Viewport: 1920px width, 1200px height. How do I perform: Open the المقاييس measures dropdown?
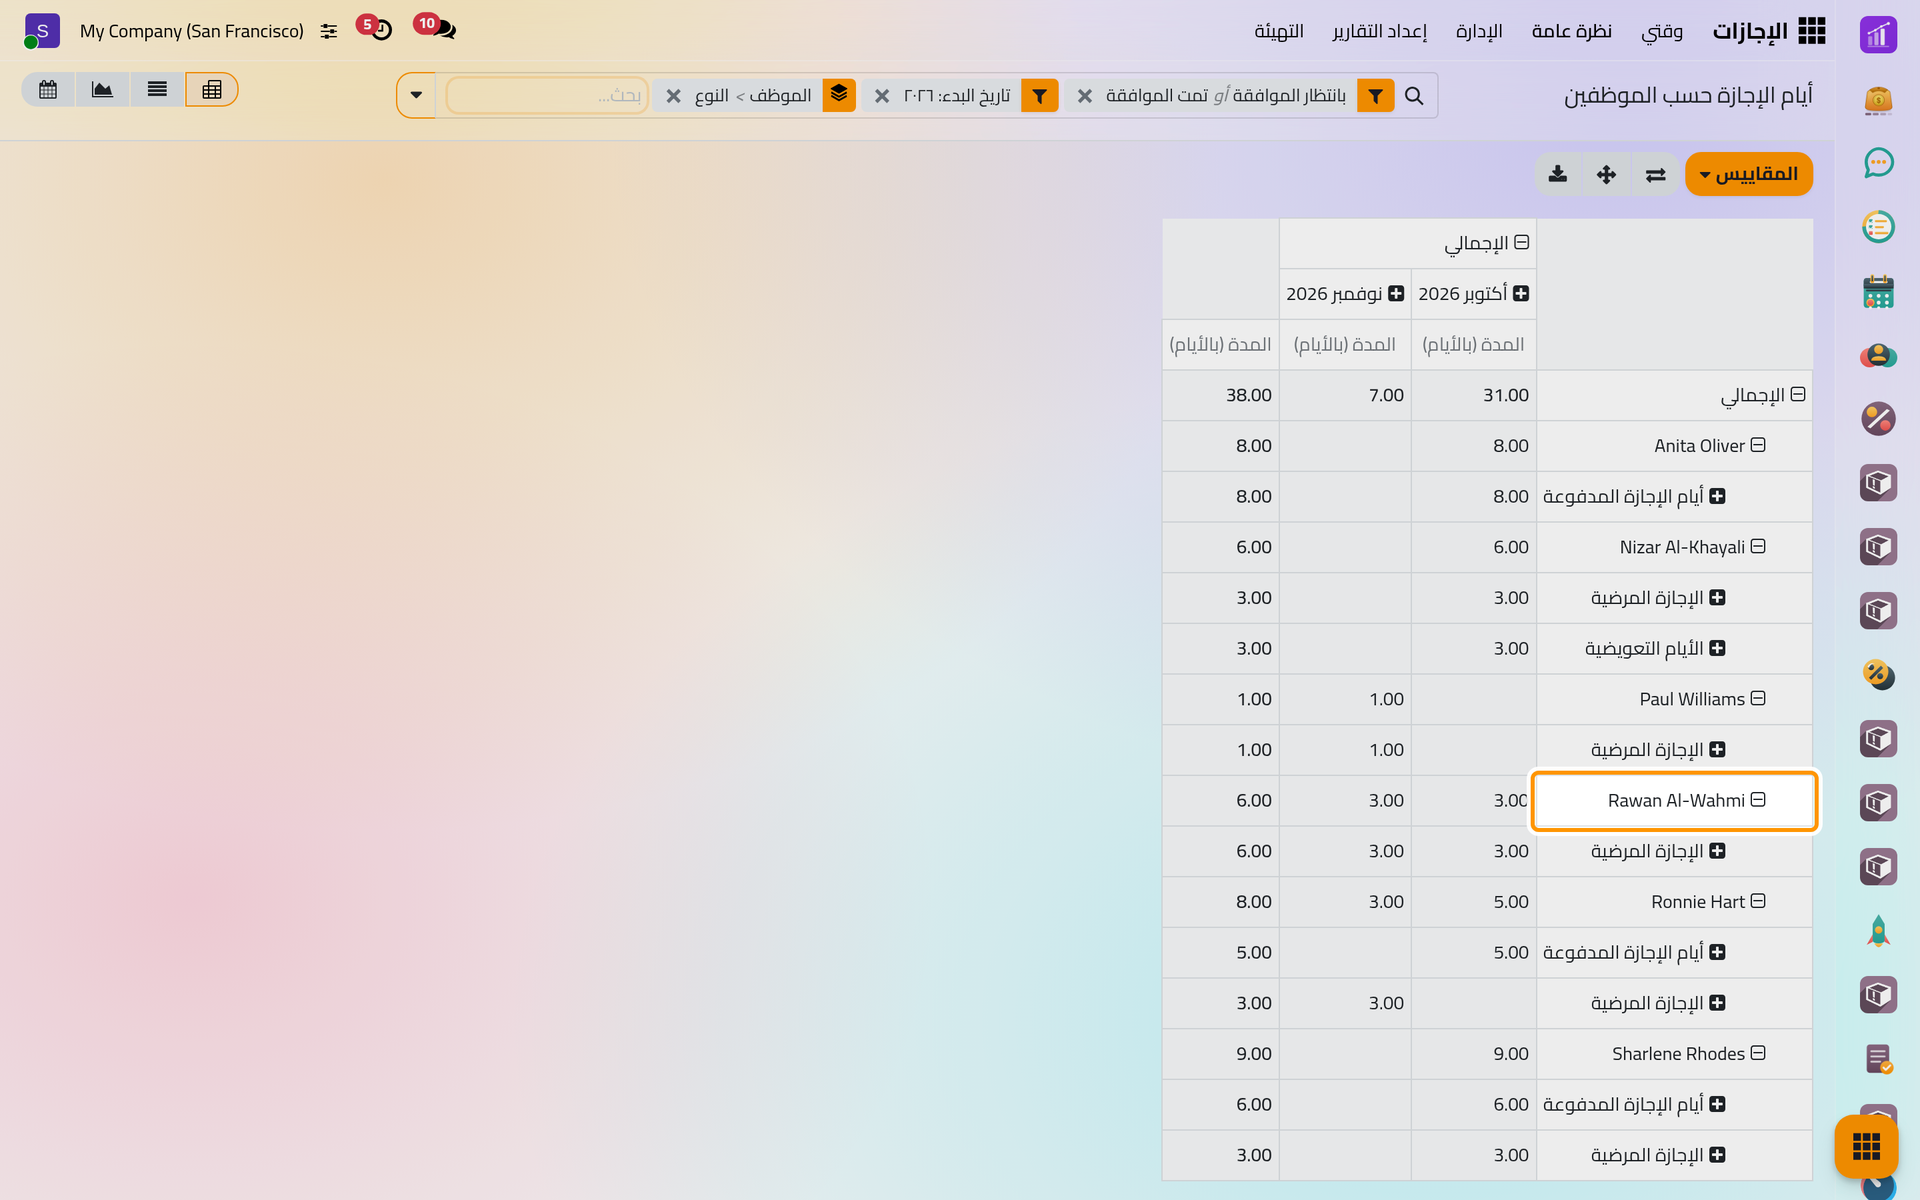tap(1748, 174)
